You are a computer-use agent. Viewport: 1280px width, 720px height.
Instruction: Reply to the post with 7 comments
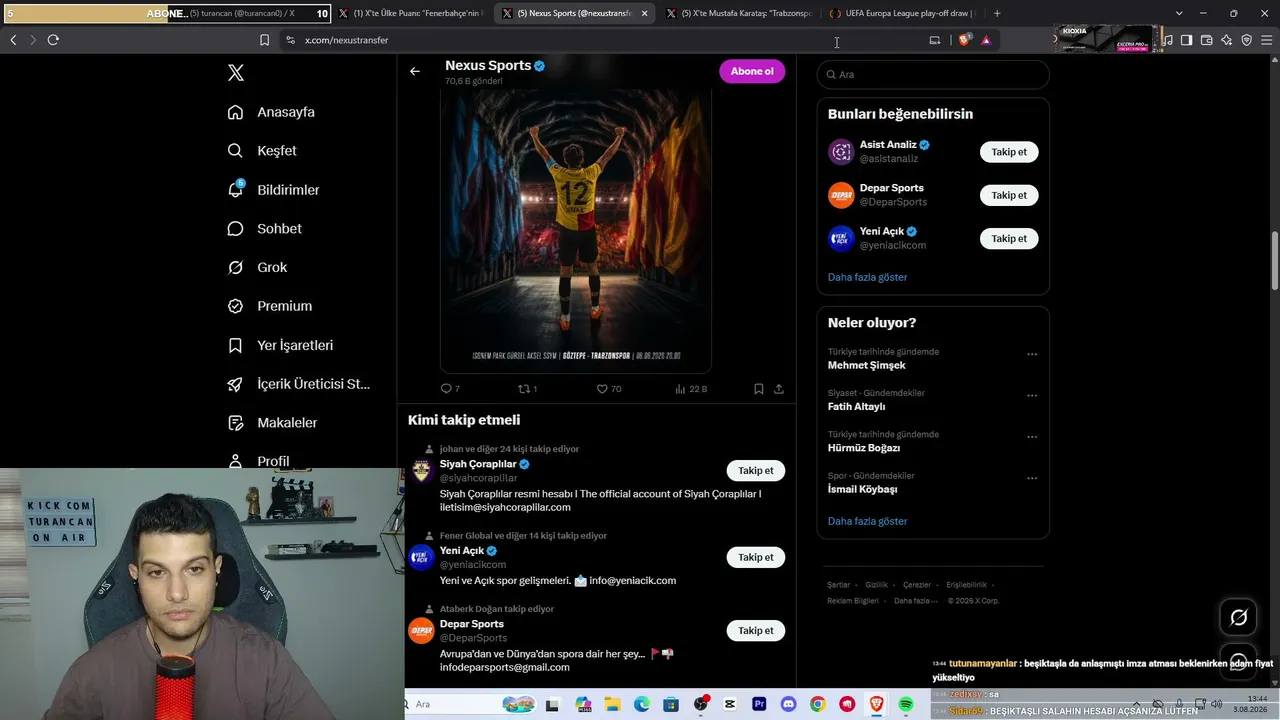tap(450, 389)
